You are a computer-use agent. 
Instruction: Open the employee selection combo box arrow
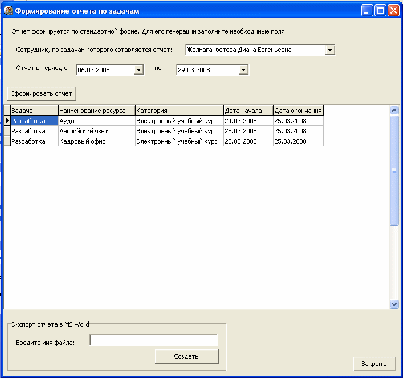(x=330, y=50)
